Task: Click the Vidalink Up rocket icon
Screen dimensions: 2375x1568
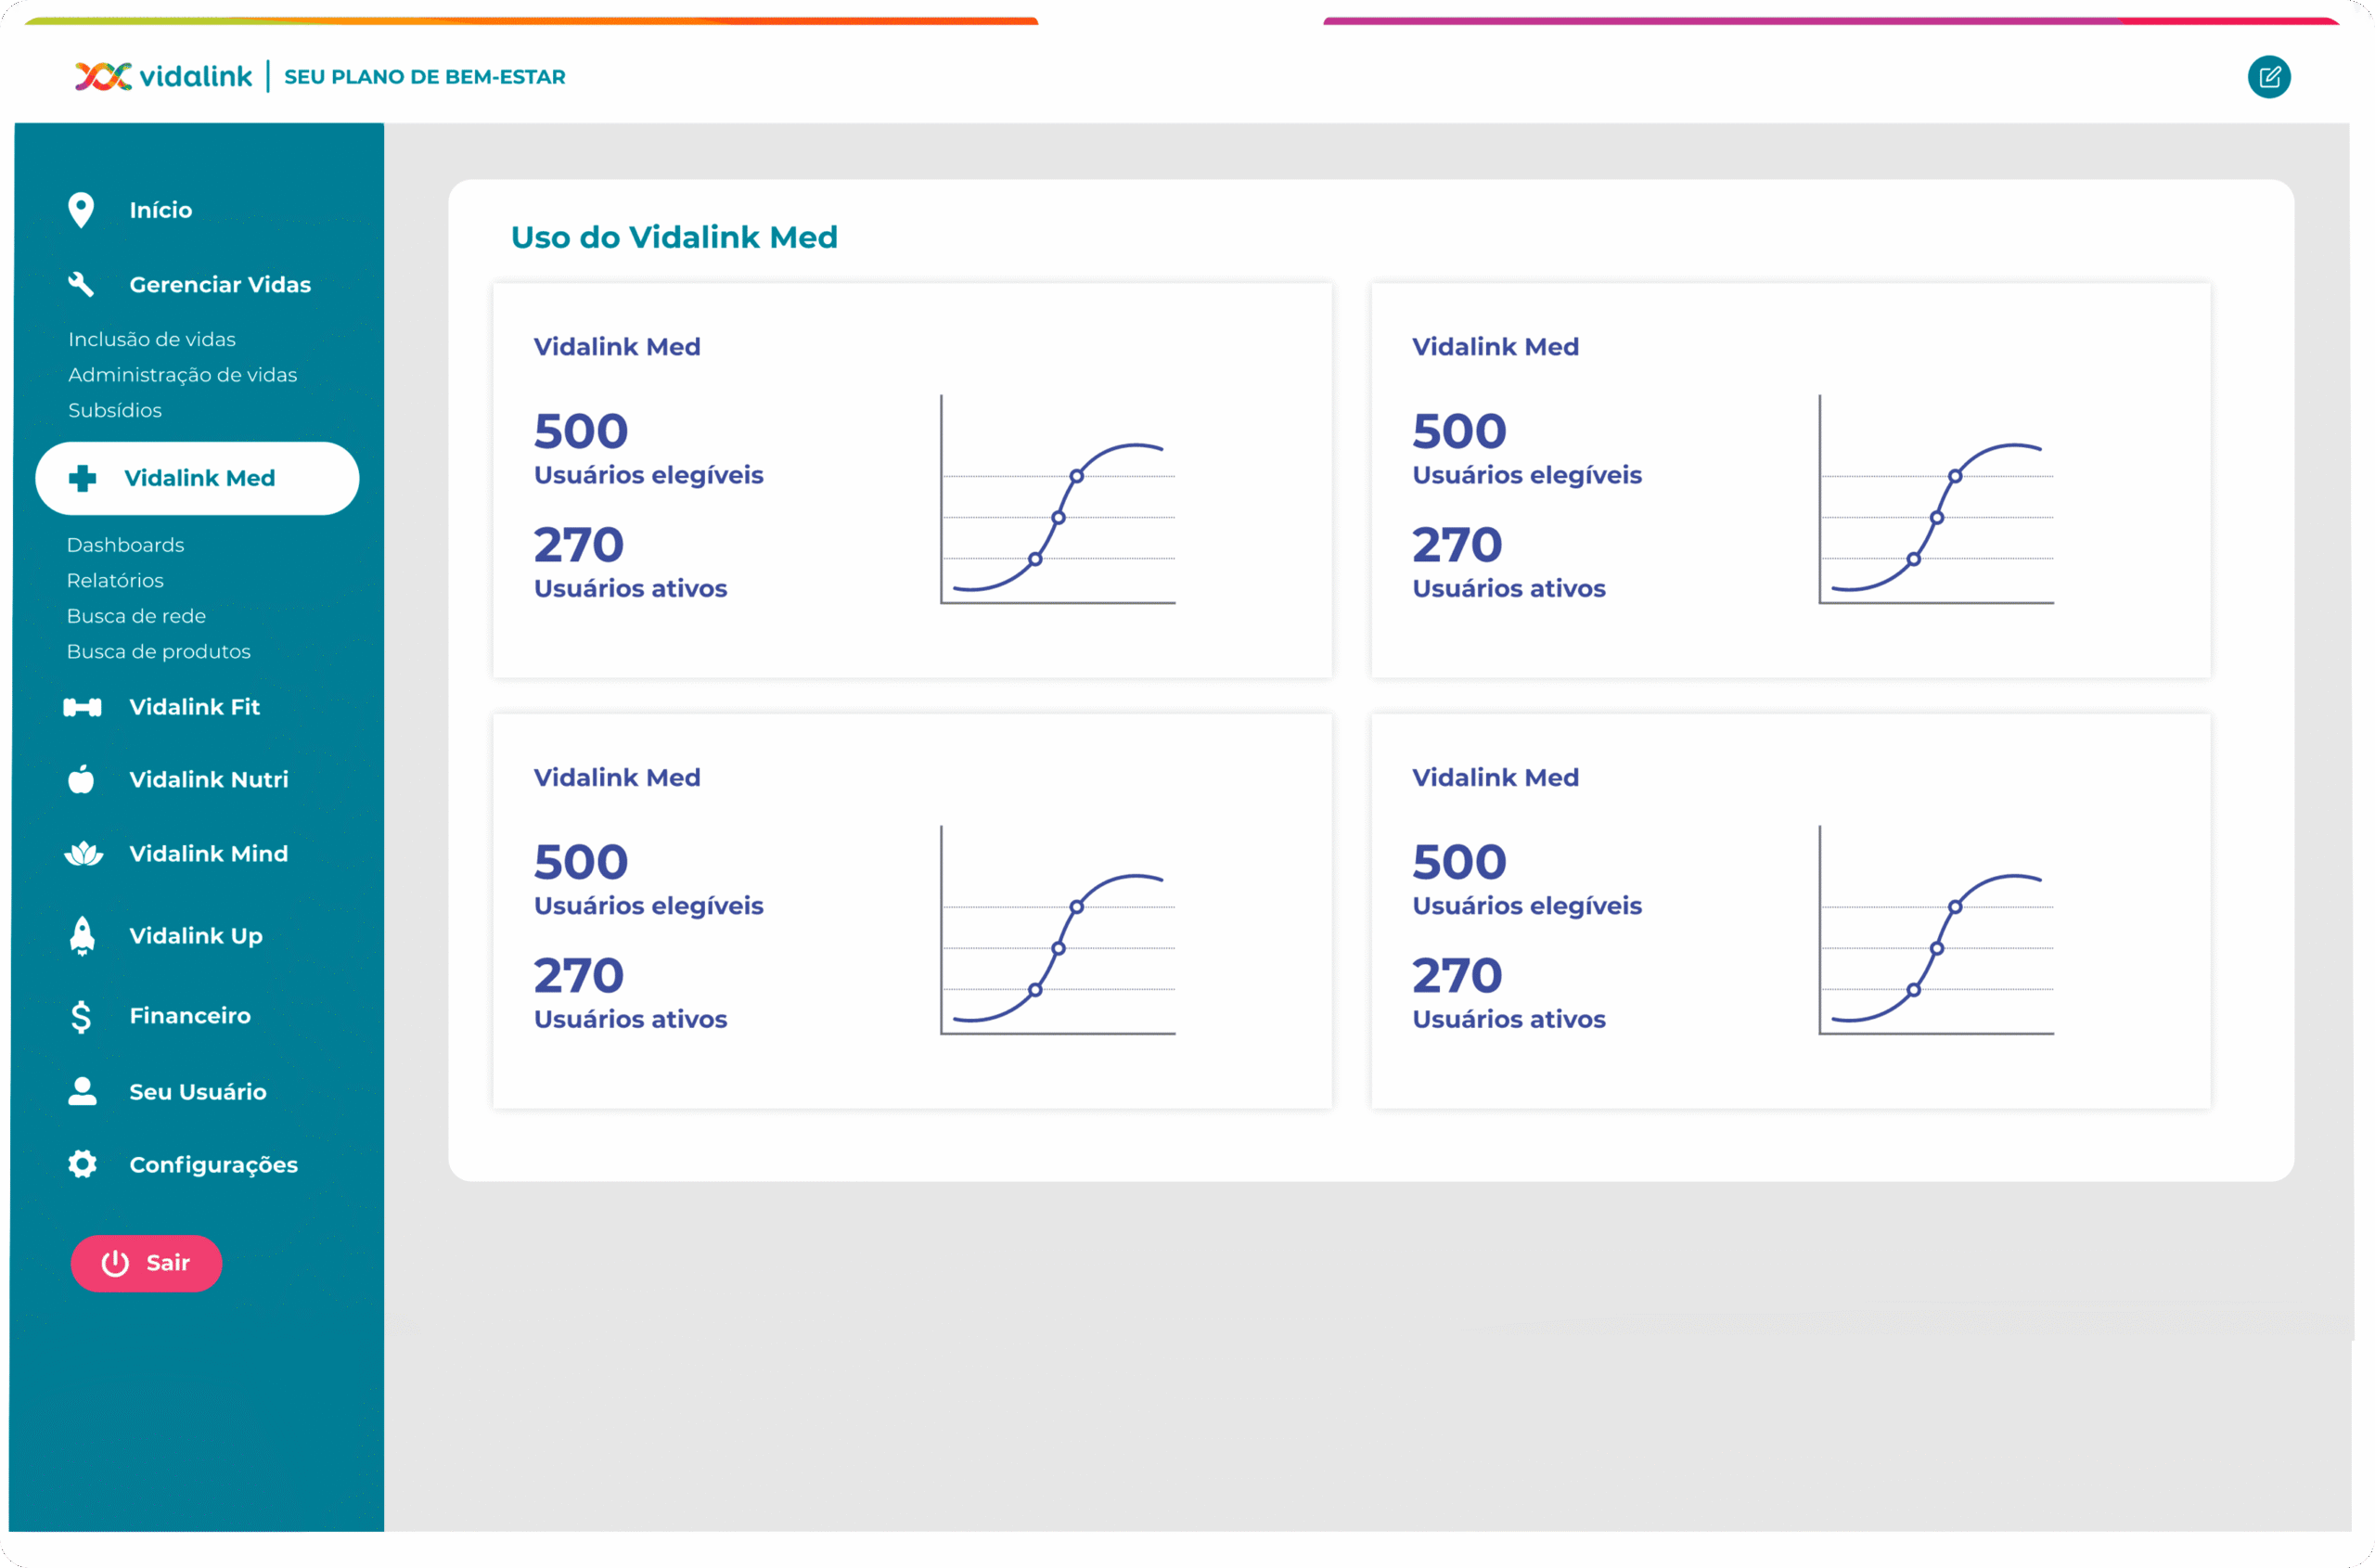Action: (x=82, y=936)
